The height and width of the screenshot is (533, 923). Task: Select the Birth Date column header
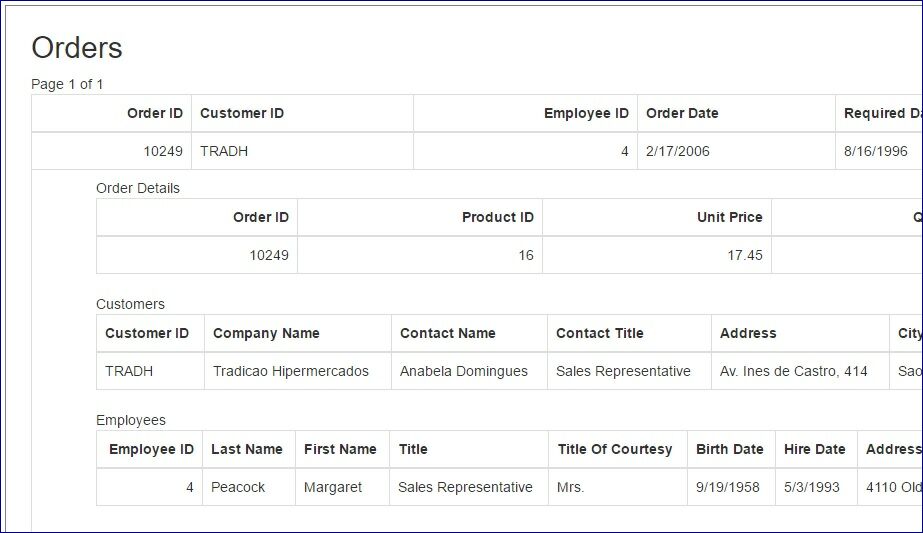729,449
